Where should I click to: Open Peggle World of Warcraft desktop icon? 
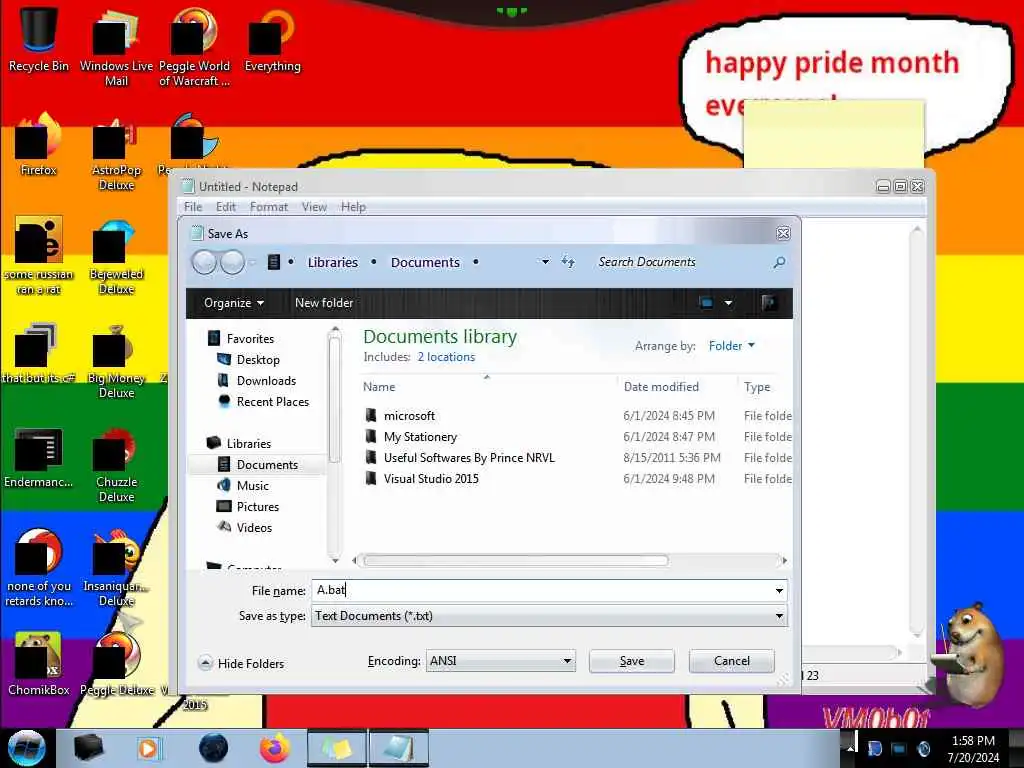click(x=194, y=47)
